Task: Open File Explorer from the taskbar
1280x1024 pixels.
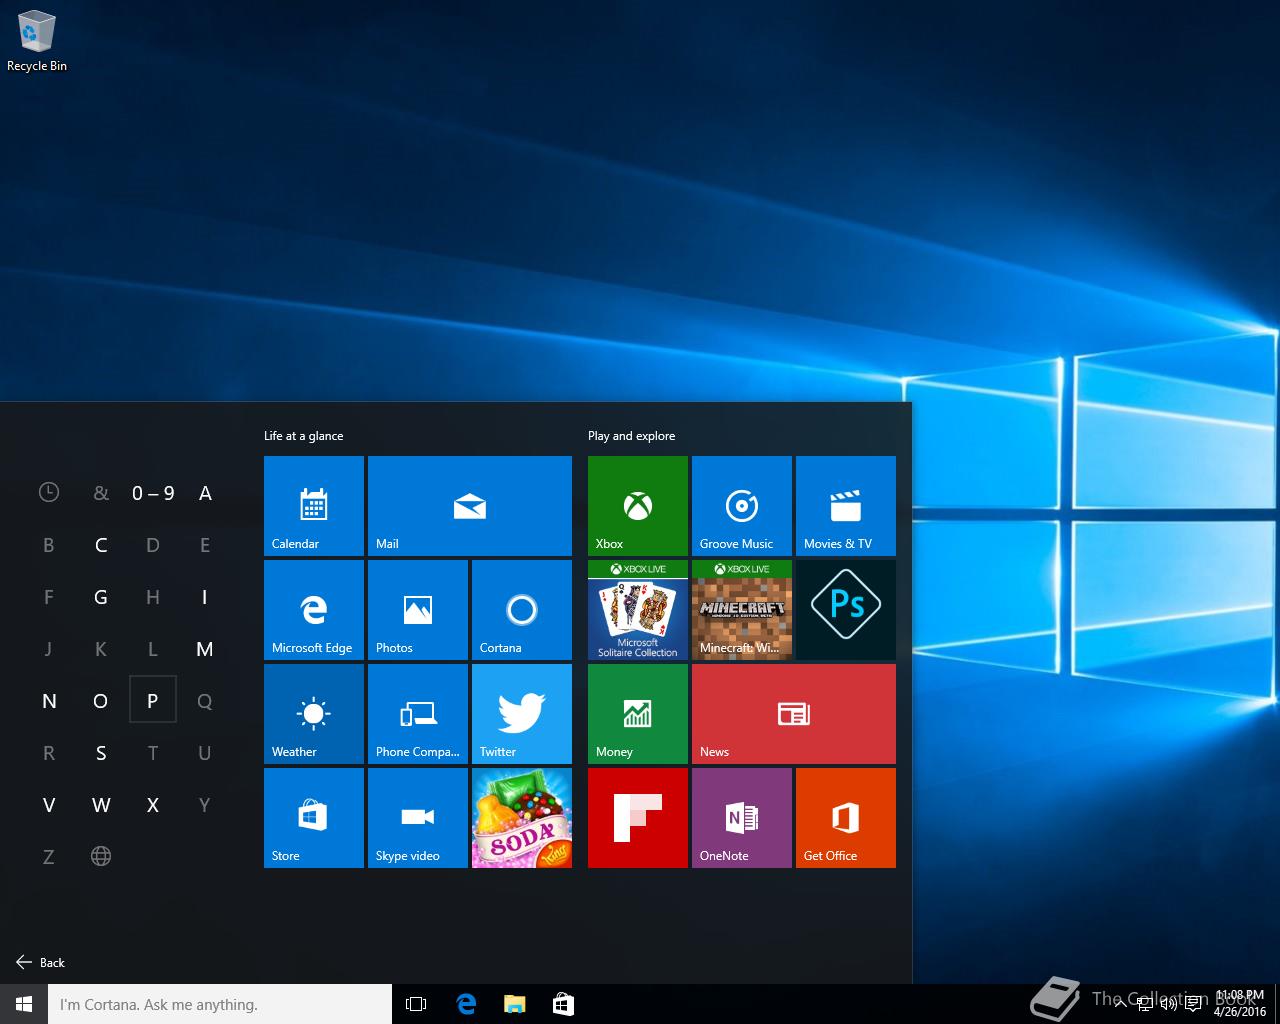Action: [x=514, y=1004]
